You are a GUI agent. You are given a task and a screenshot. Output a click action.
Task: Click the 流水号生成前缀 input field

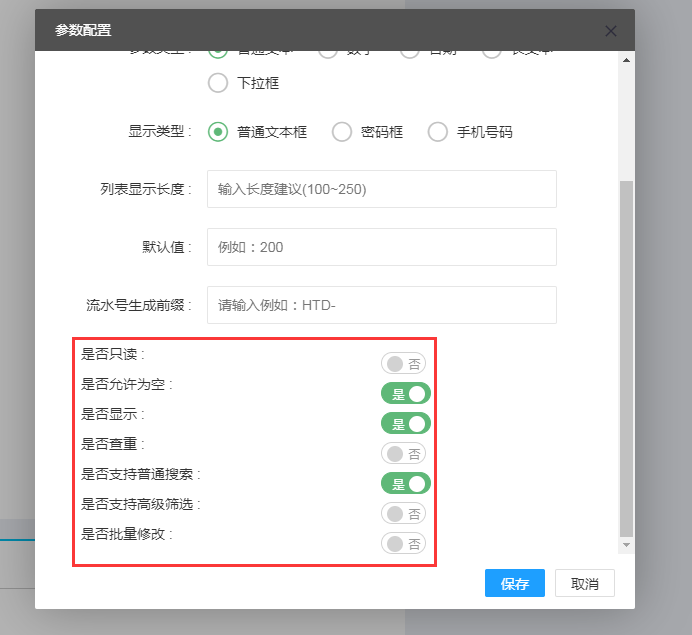pos(382,305)
